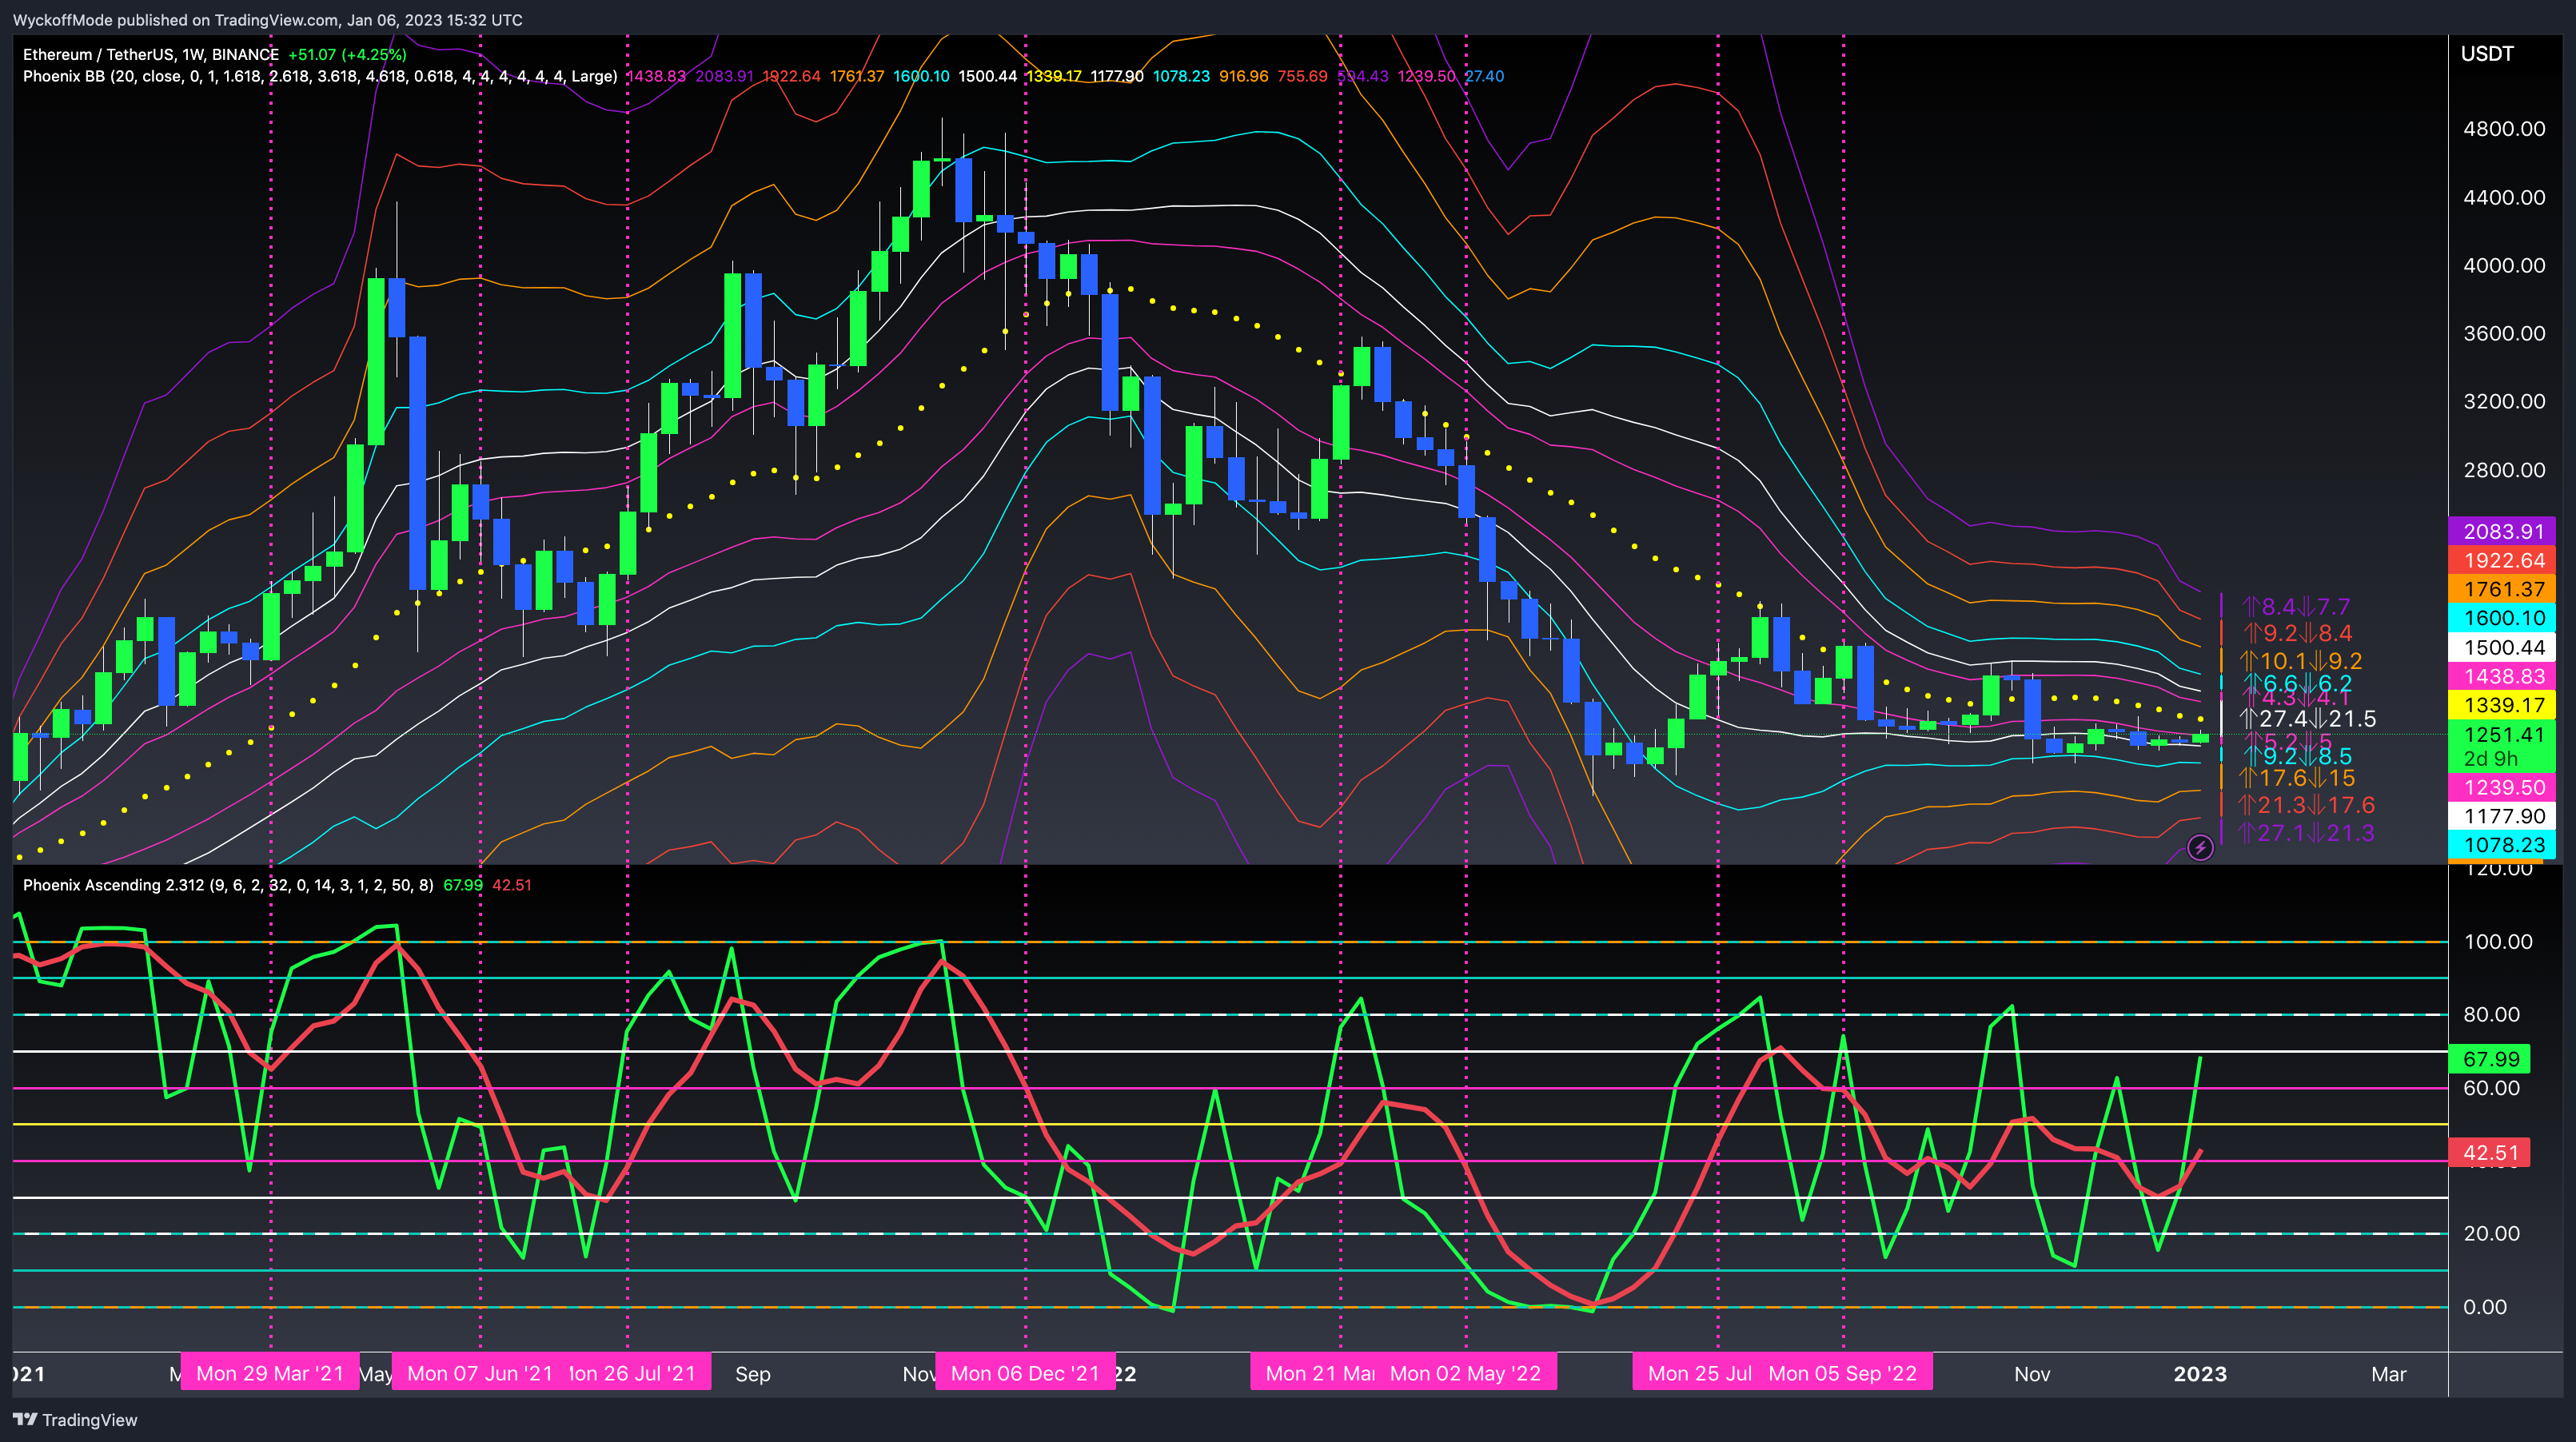Click 67.99 value in Phoenix Ascending legend

click(x=463, y=885)
